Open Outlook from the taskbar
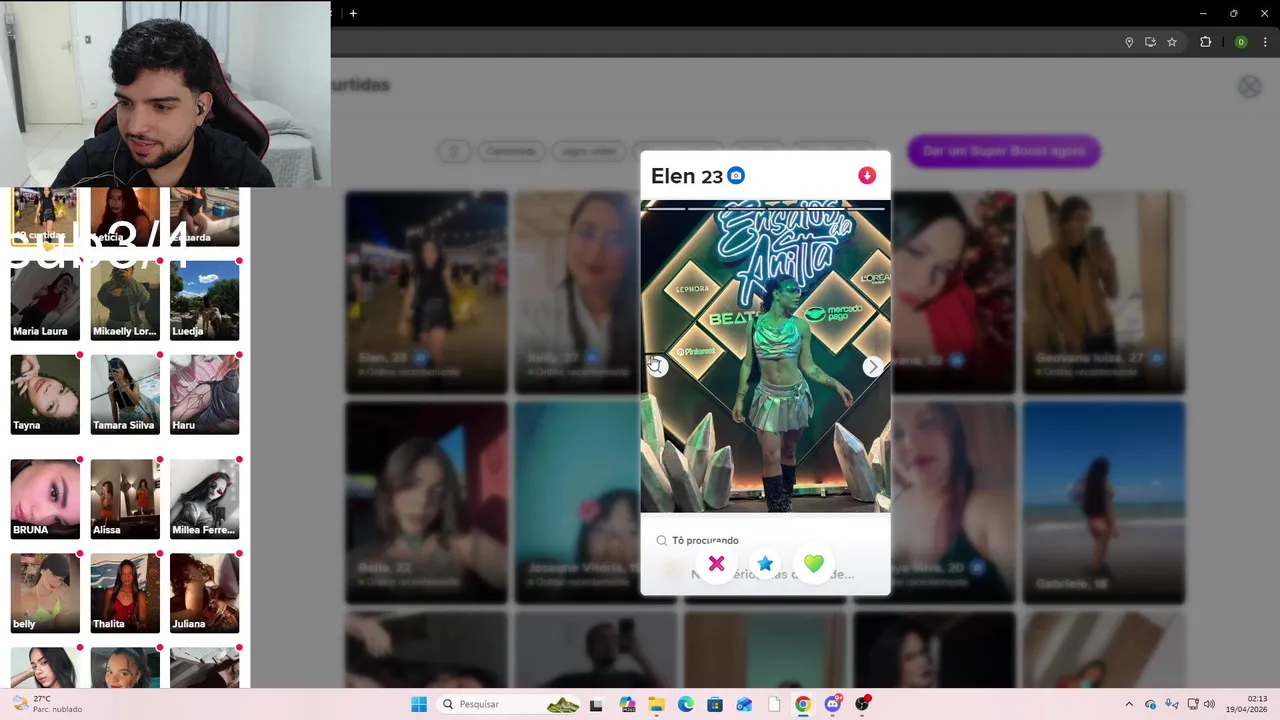The width and height of the screenshot is (1280, 720). tap(744, 704)
